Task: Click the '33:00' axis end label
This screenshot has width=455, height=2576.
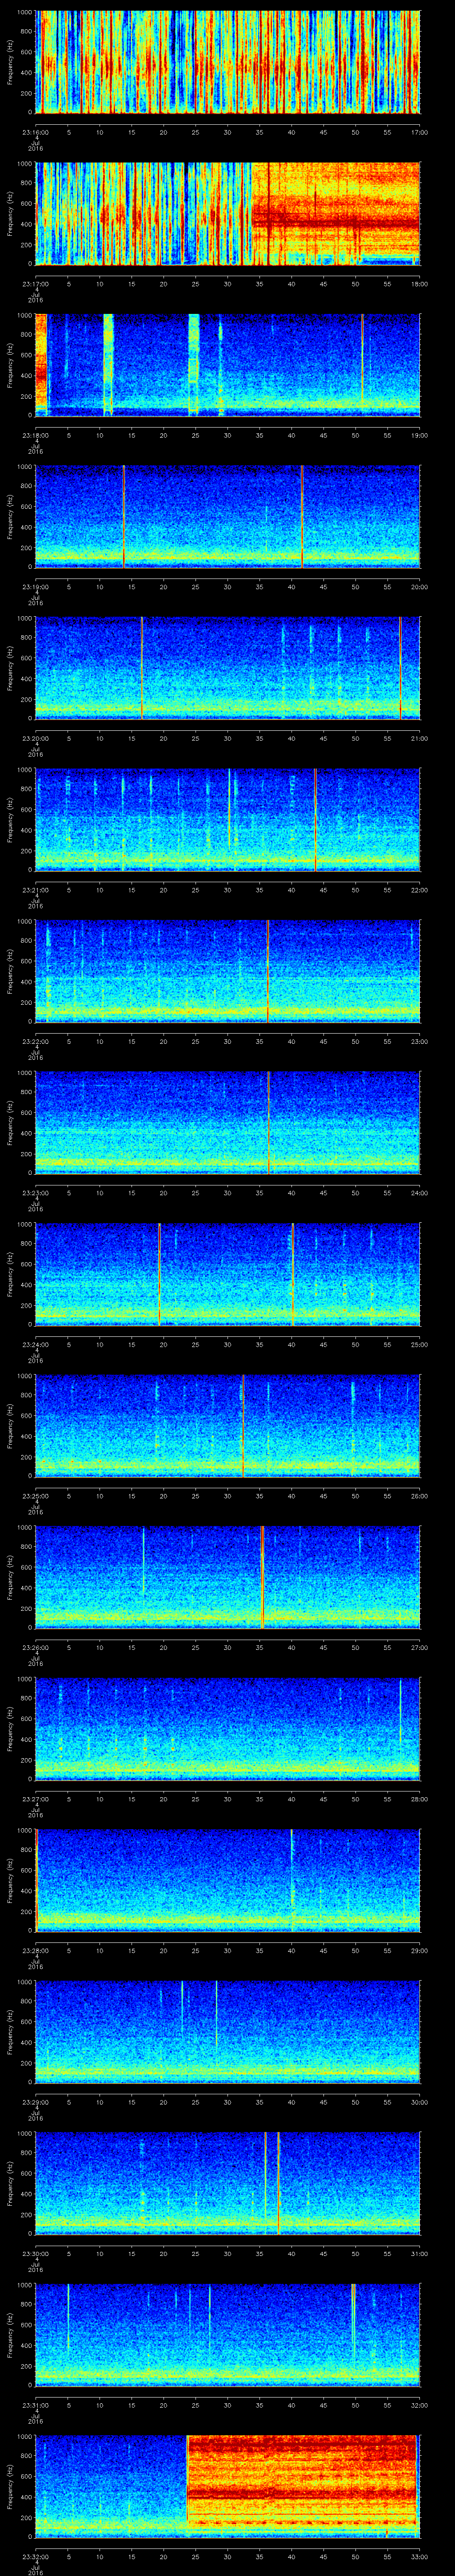Action: coord(419,2558)
